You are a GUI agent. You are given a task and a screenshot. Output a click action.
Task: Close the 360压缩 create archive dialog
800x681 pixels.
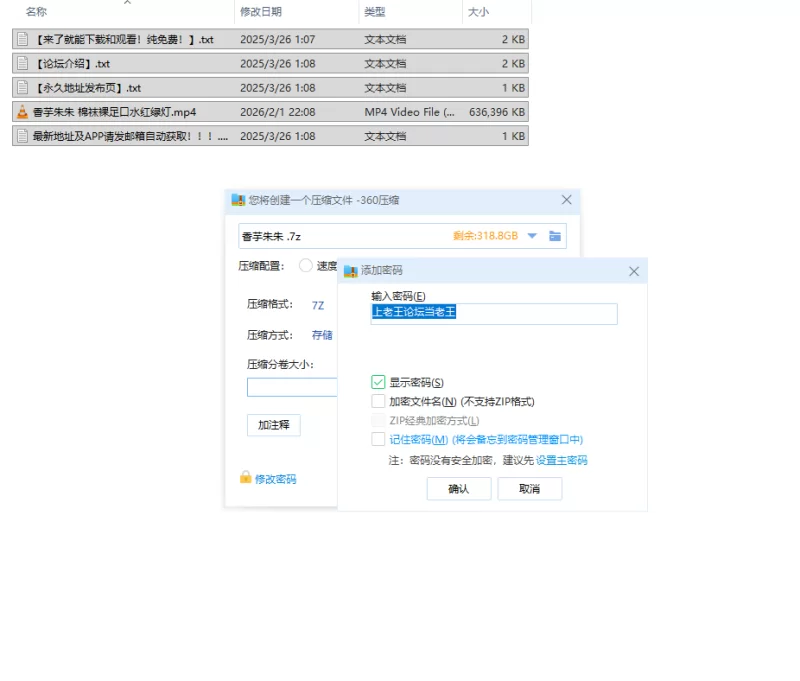(566, 200)
